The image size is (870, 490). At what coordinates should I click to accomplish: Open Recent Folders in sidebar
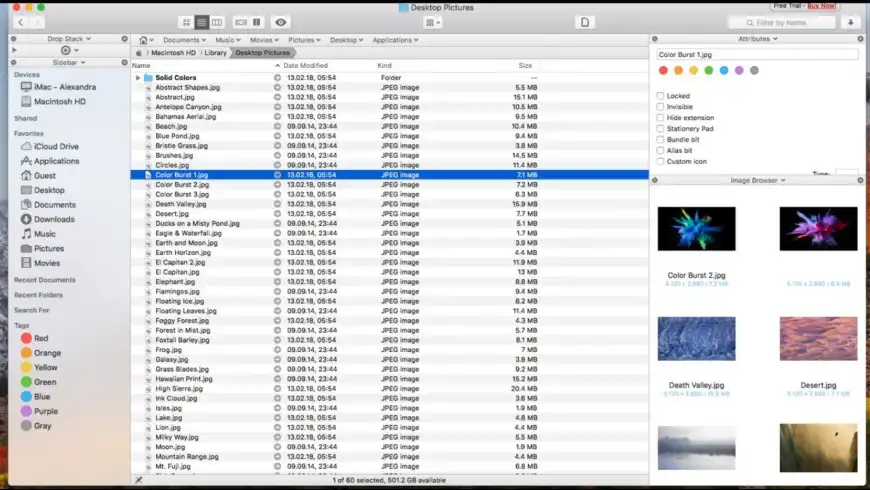38,295
